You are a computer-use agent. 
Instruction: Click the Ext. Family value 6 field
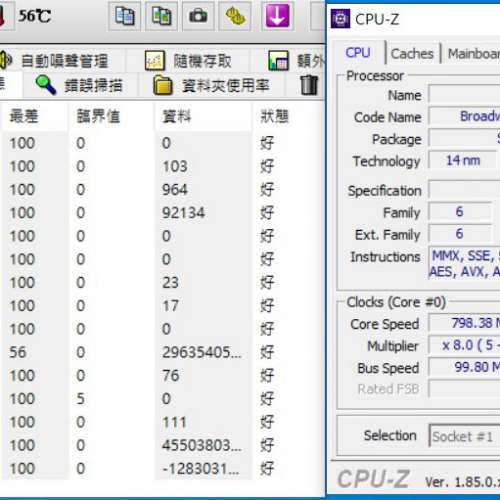pyautogui.click(x=460, y=234)
